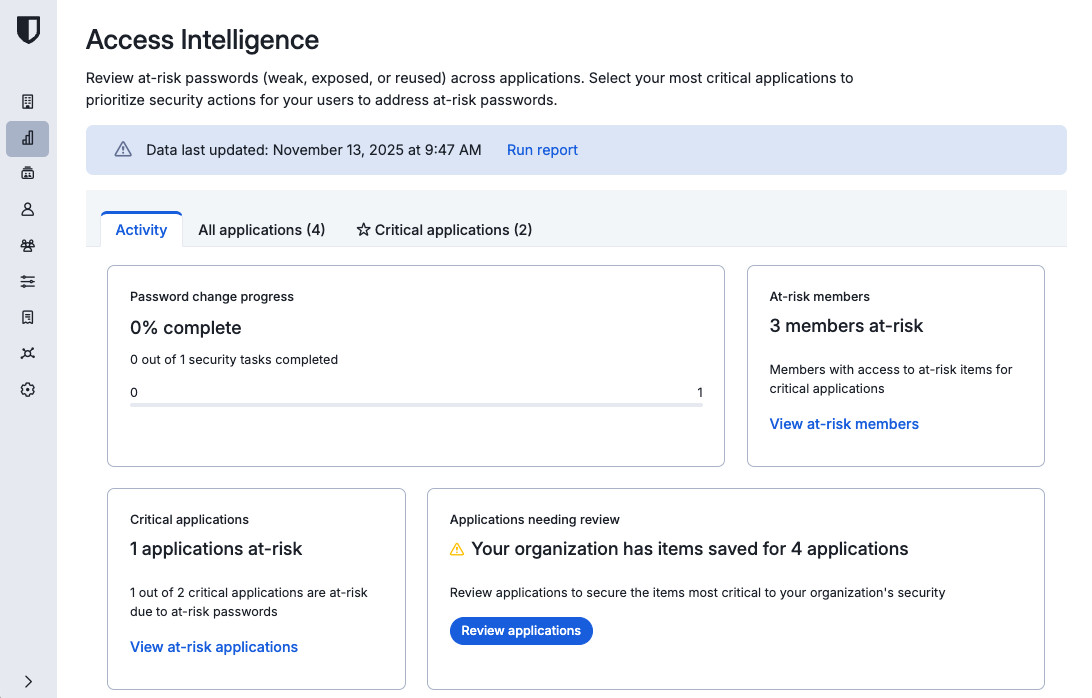Select the Activity tab

(141, 230)
